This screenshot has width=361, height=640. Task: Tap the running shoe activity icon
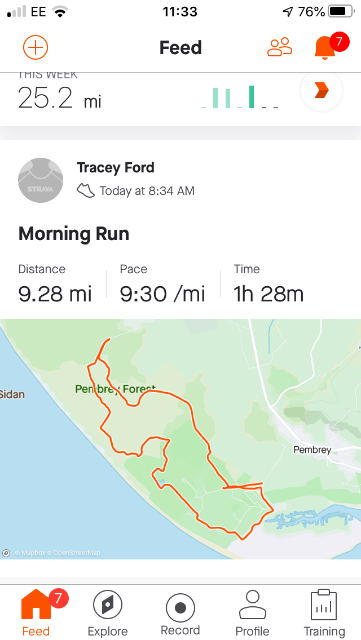85,191
